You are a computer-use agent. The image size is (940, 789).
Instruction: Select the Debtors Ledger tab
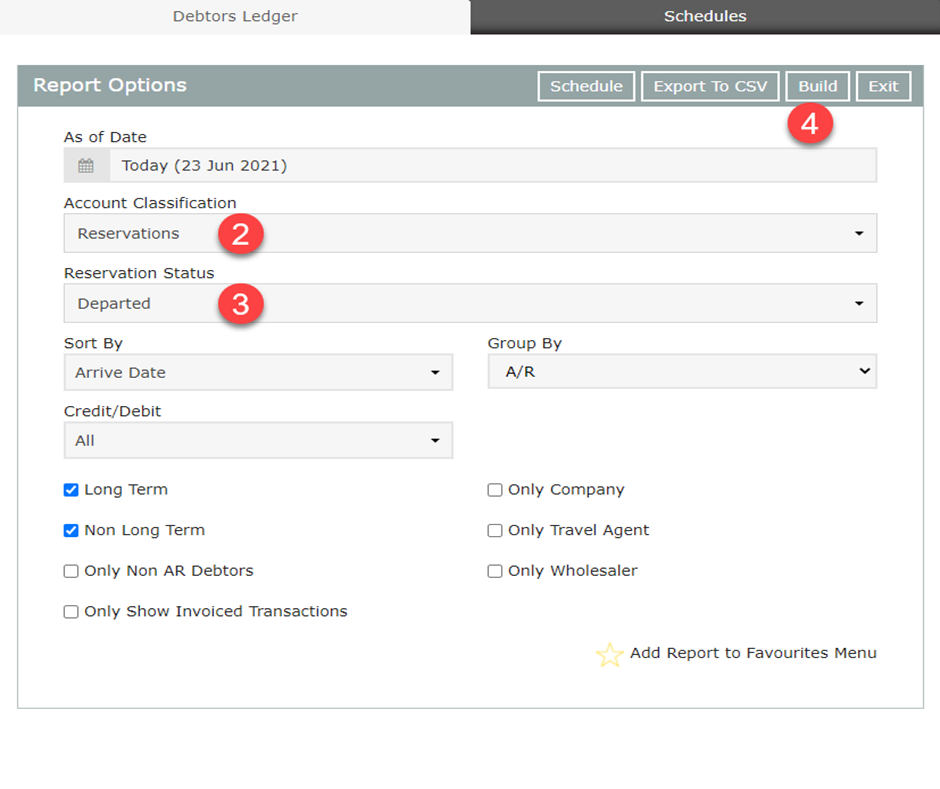click(235, 17)
